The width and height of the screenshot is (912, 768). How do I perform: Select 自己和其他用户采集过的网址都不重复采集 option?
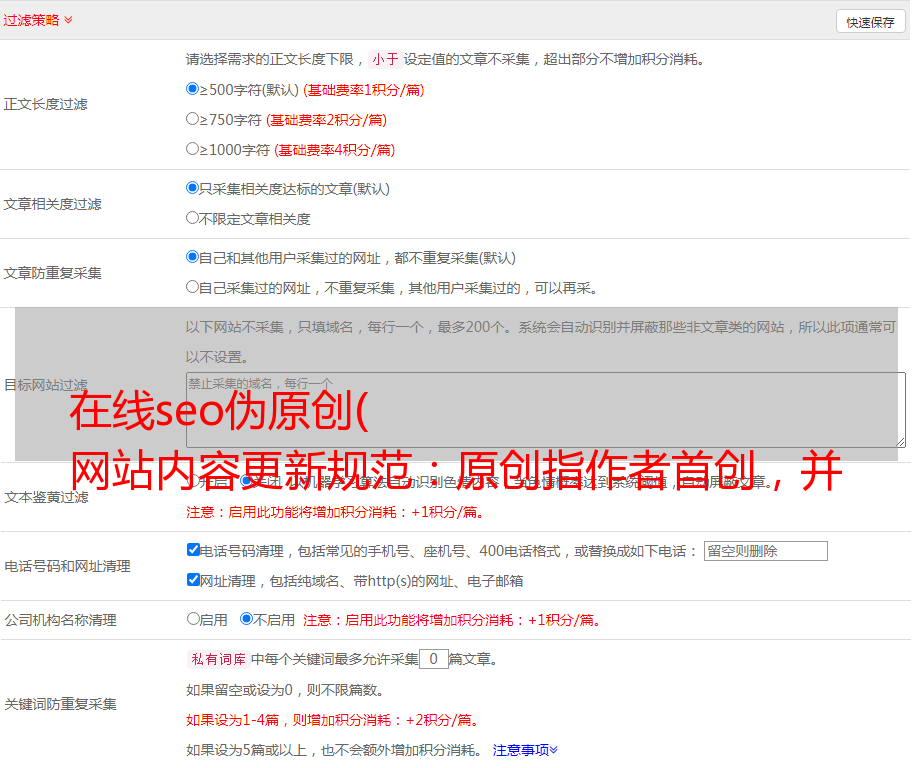pyautogui.click(x=192, y=257)
